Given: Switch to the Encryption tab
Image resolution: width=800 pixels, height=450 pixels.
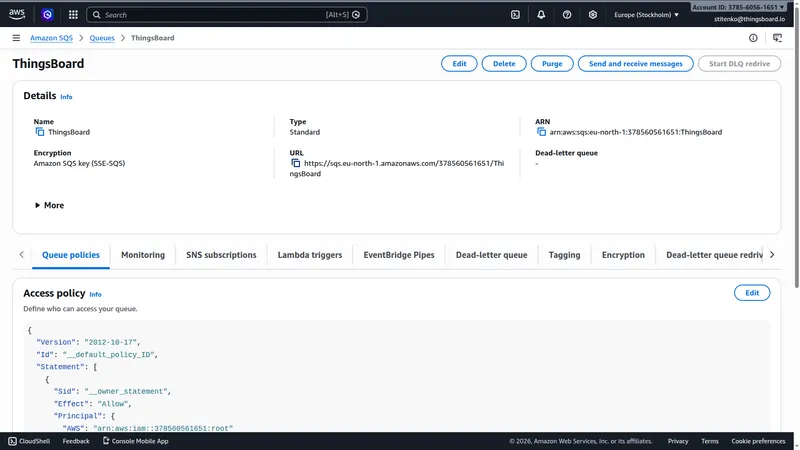Looking at the screenshot, I should (623, 255).
